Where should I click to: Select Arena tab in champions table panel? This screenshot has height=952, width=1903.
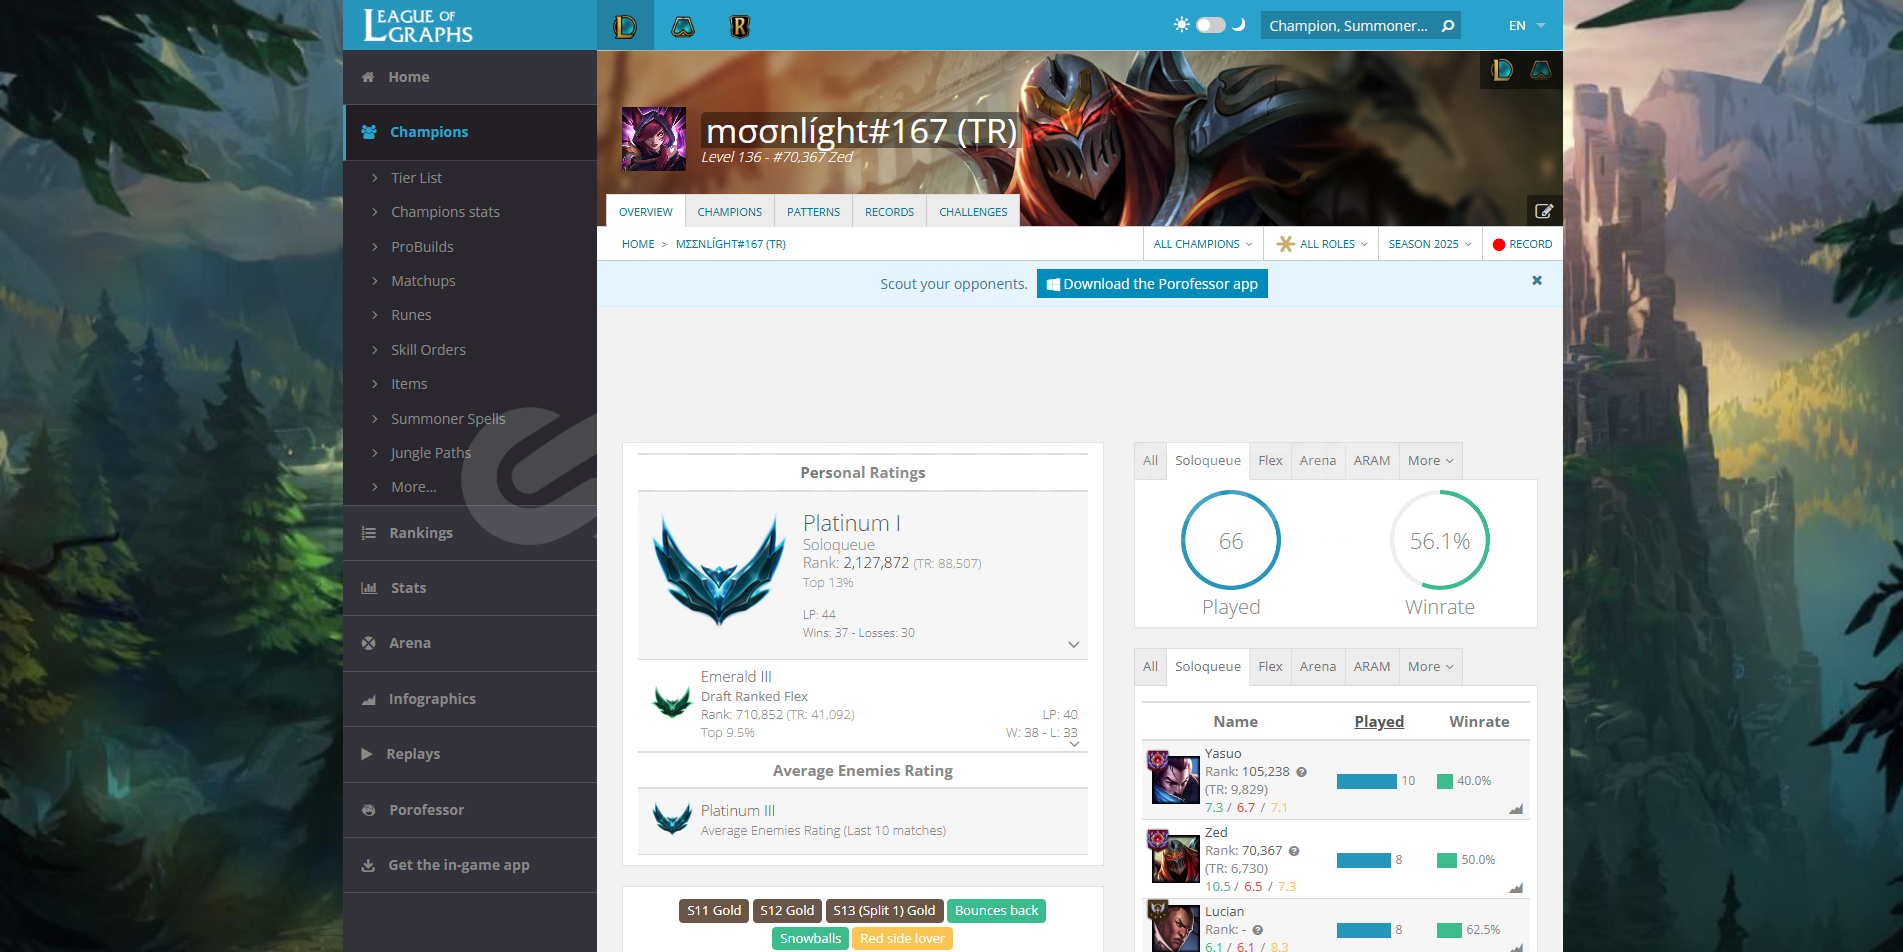pyautogui.click(x=1317, y=667)
